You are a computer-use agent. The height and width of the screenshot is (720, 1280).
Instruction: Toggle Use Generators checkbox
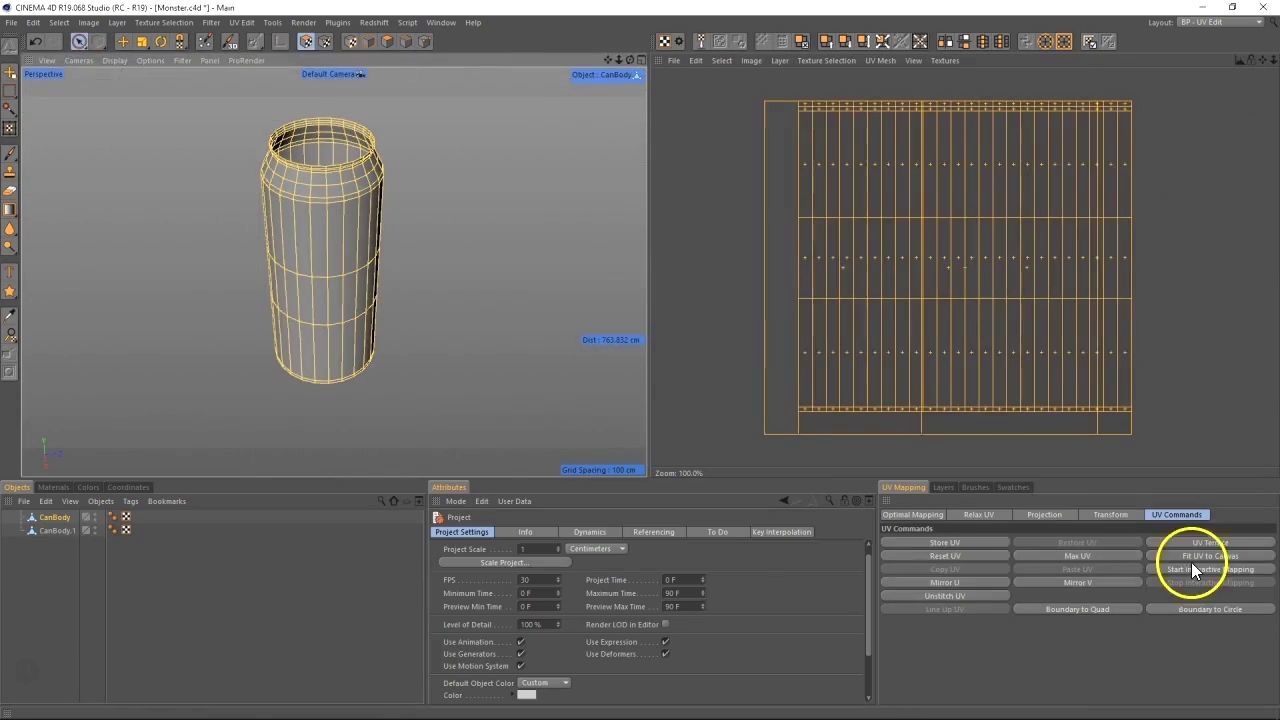[520, 654]
